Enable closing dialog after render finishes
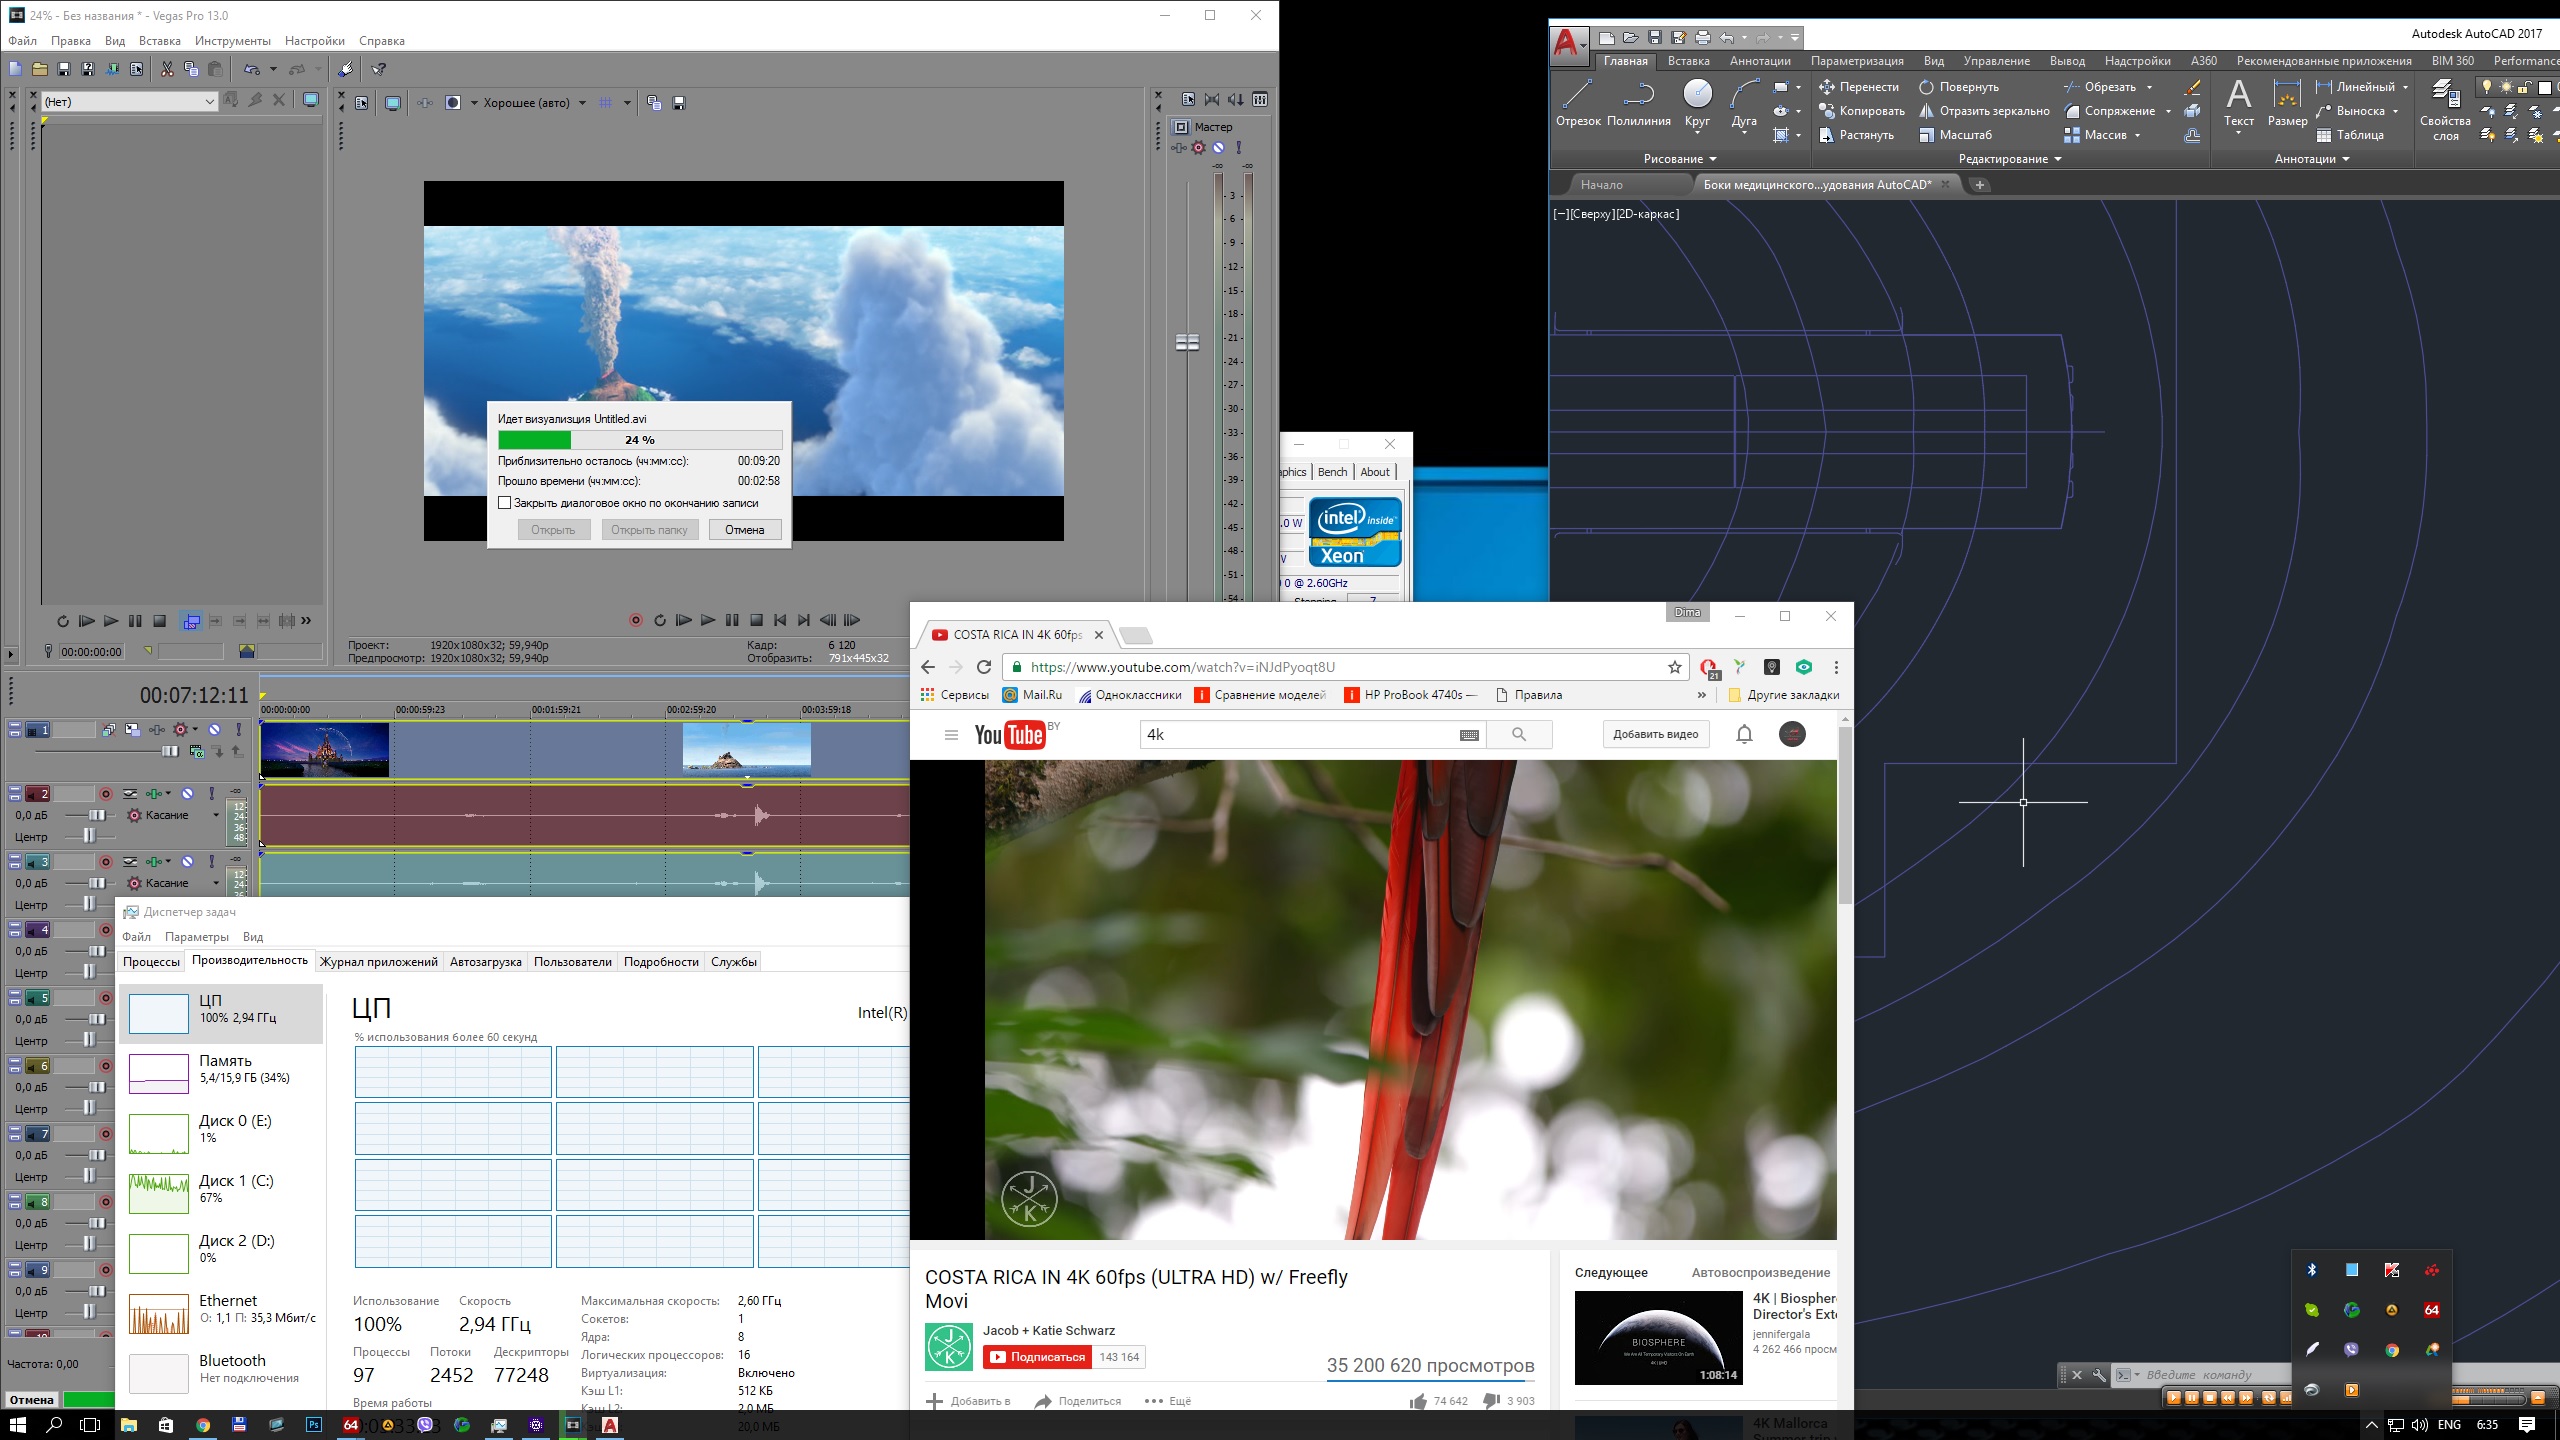Image resolution: width=2560 pixels, height=1440 pixels. click(505, 503)
